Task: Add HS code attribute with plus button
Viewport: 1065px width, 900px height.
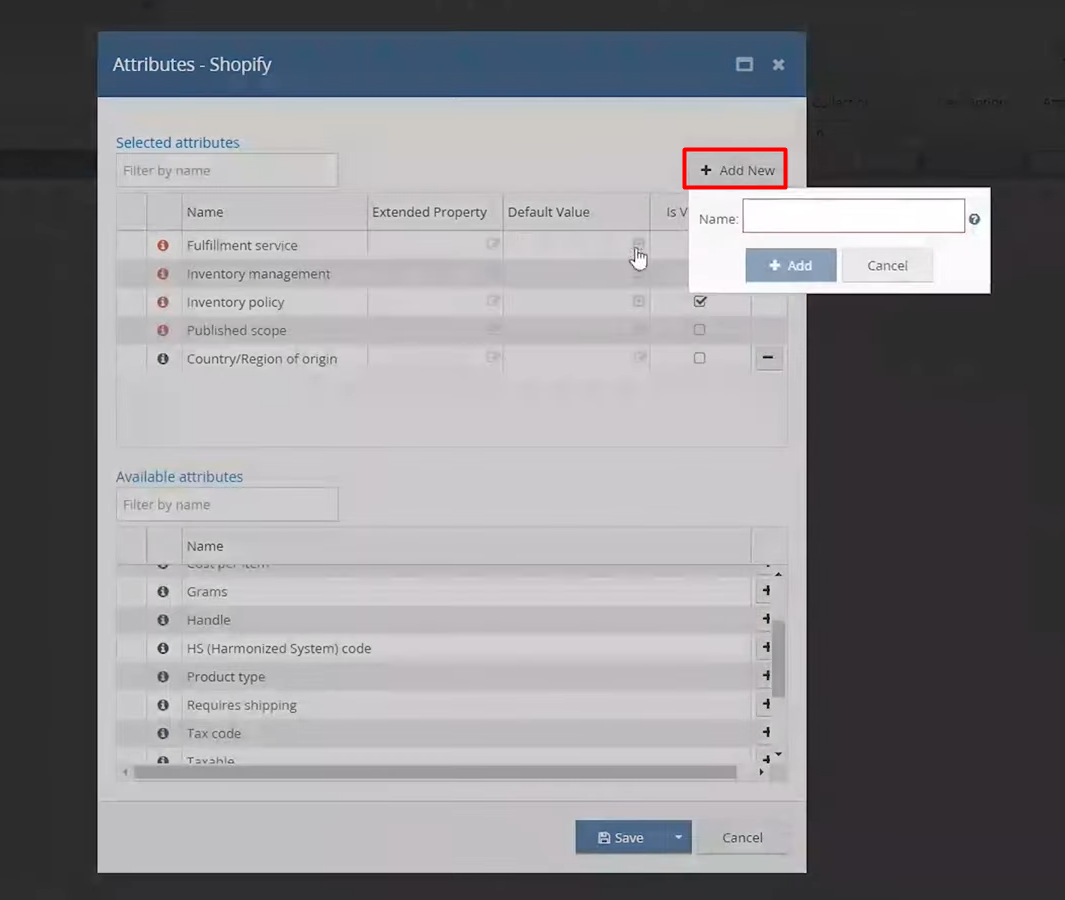Action: coord(765,647)
